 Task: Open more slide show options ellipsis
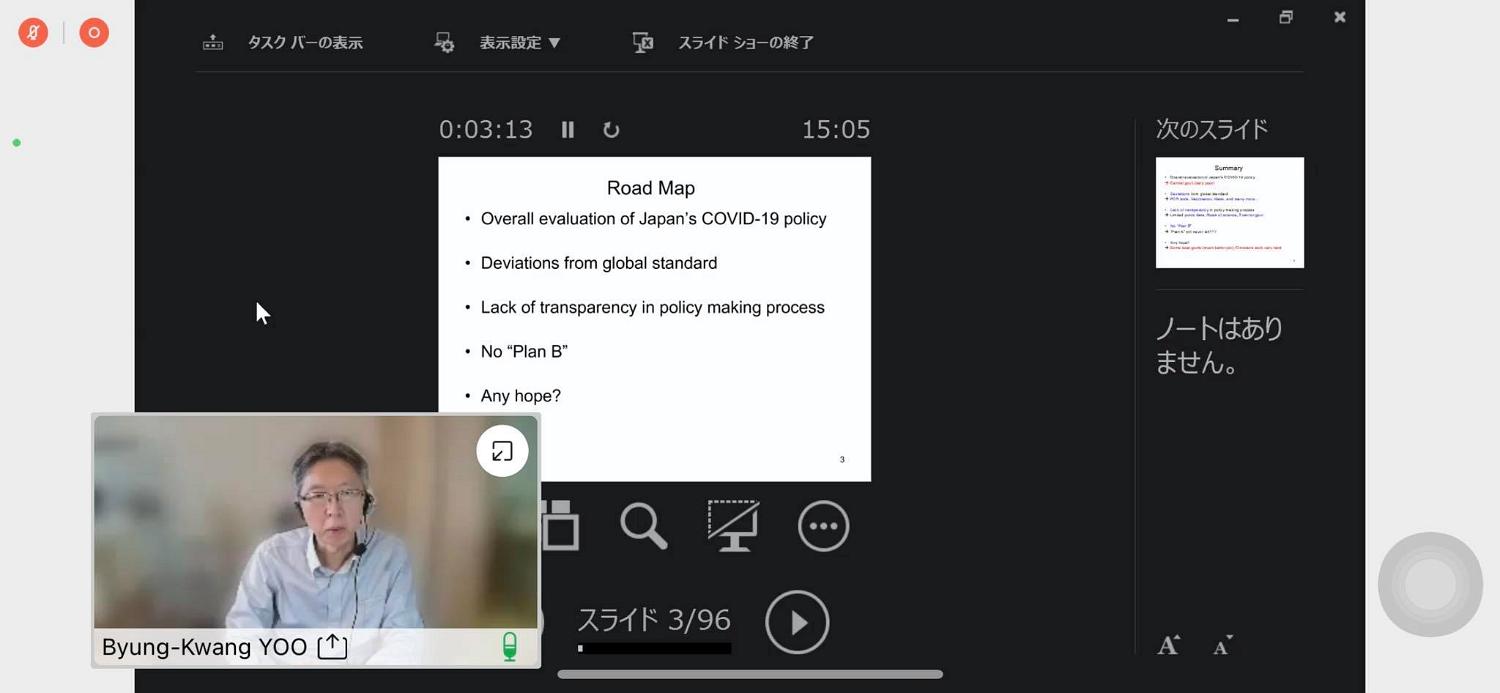(823, 526)
